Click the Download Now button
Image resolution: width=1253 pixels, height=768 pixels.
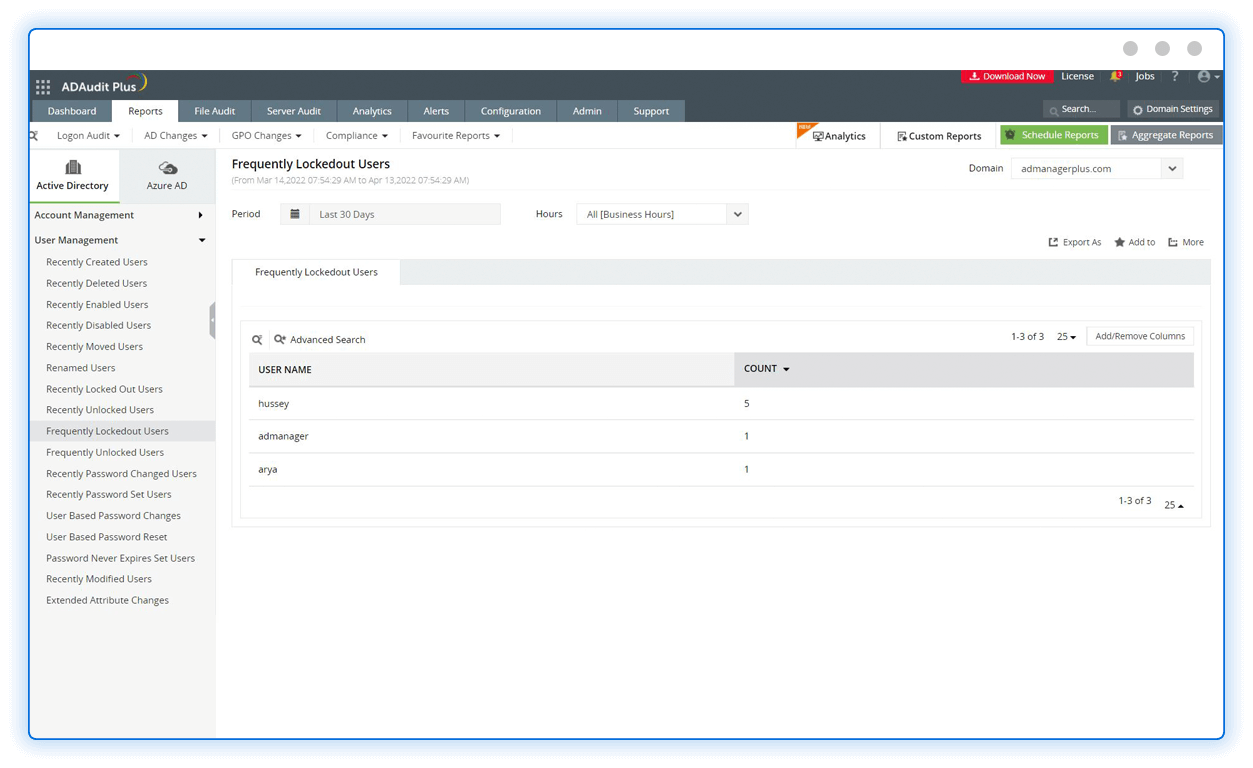coord(1007,75)
